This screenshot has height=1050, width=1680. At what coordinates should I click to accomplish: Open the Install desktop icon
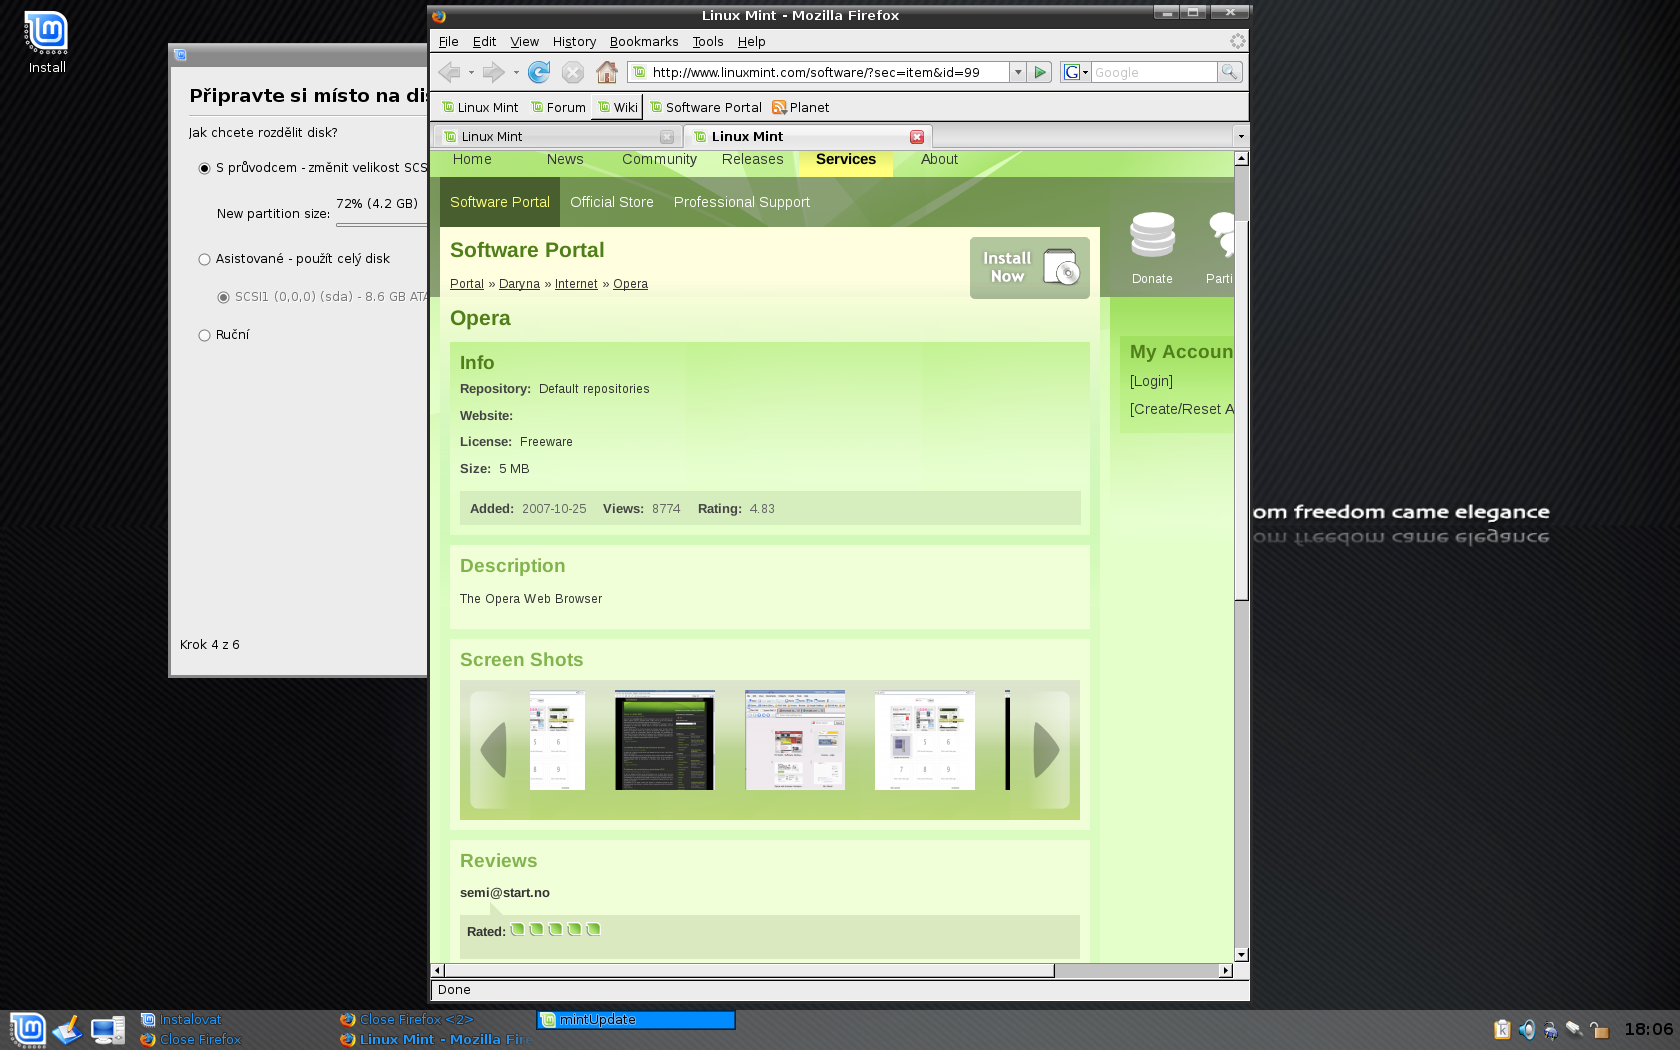[x=46, y=43]
